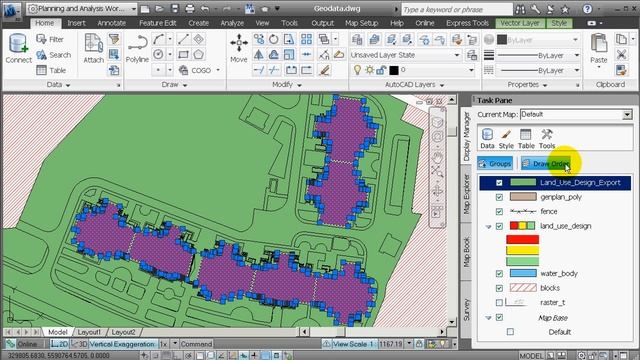Click the Undo arrow icon
The height and width of the screenshot is (360, 640).
204,9
